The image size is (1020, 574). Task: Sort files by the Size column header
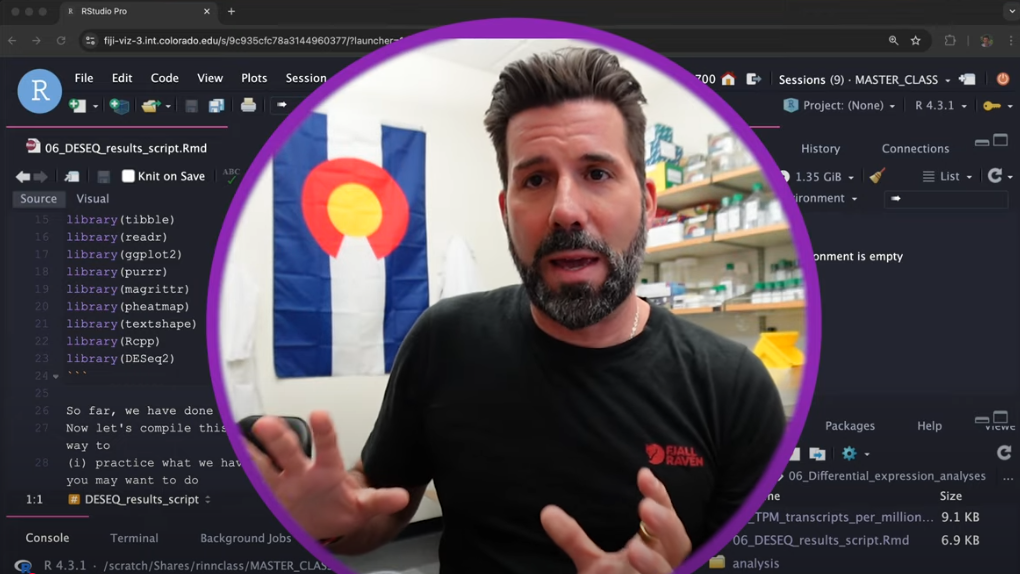tap(950, 496)
